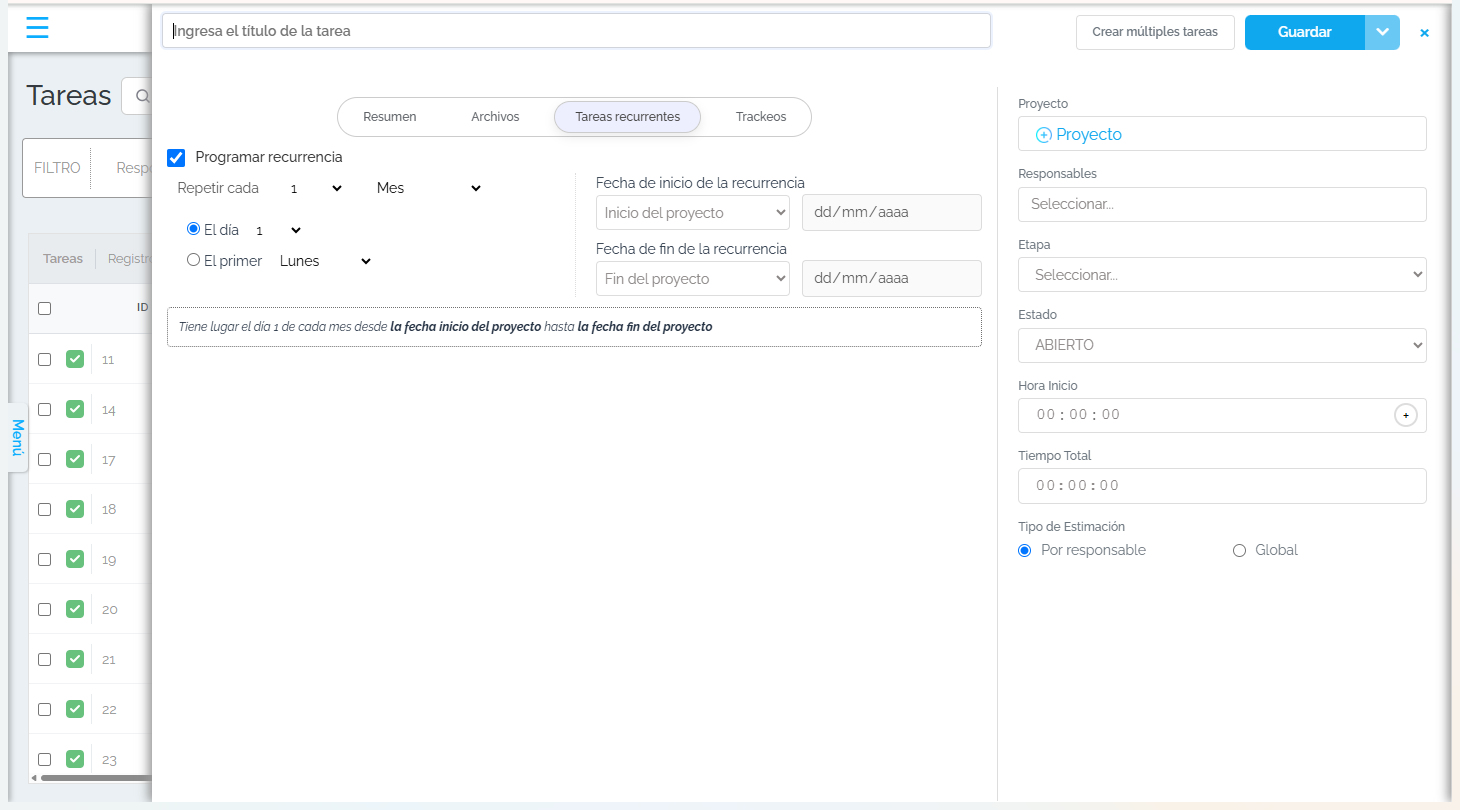1460x810 pixels.
Task: Expand the Guardar arrow dropdown
Action: click(x=1382, y=32)
